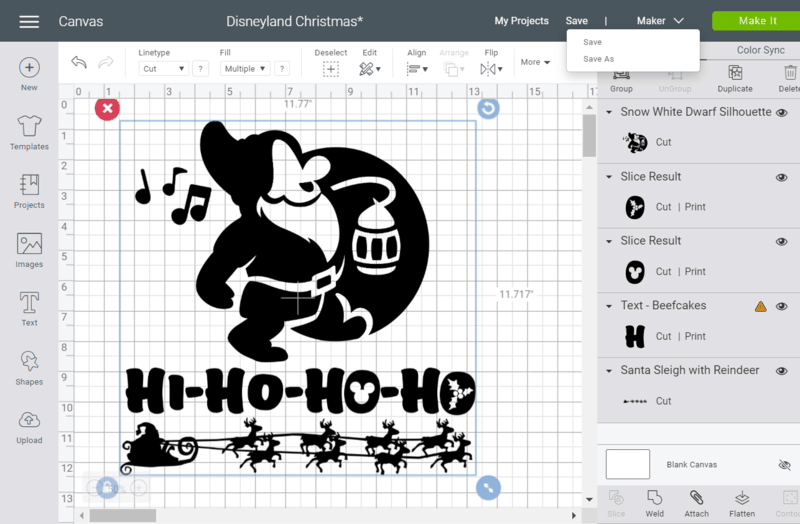Show the Blank Canvas layer

[784, 465]
